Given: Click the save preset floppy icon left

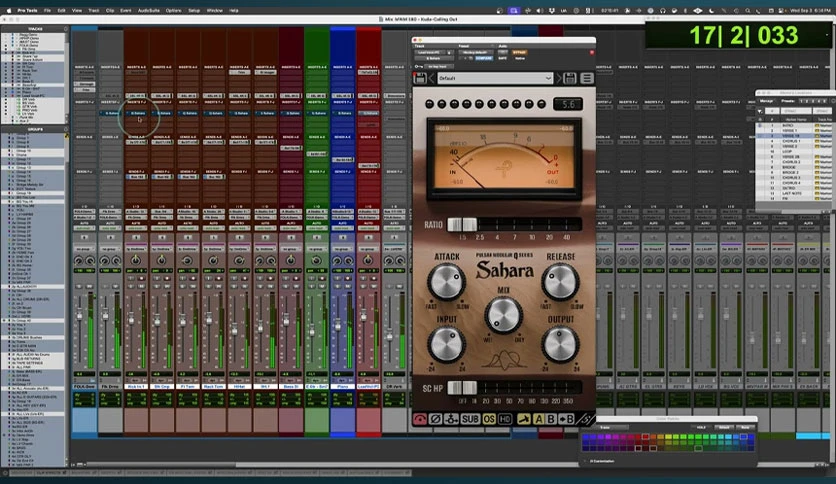Looking at the screenshot, I should click(420, 78).
